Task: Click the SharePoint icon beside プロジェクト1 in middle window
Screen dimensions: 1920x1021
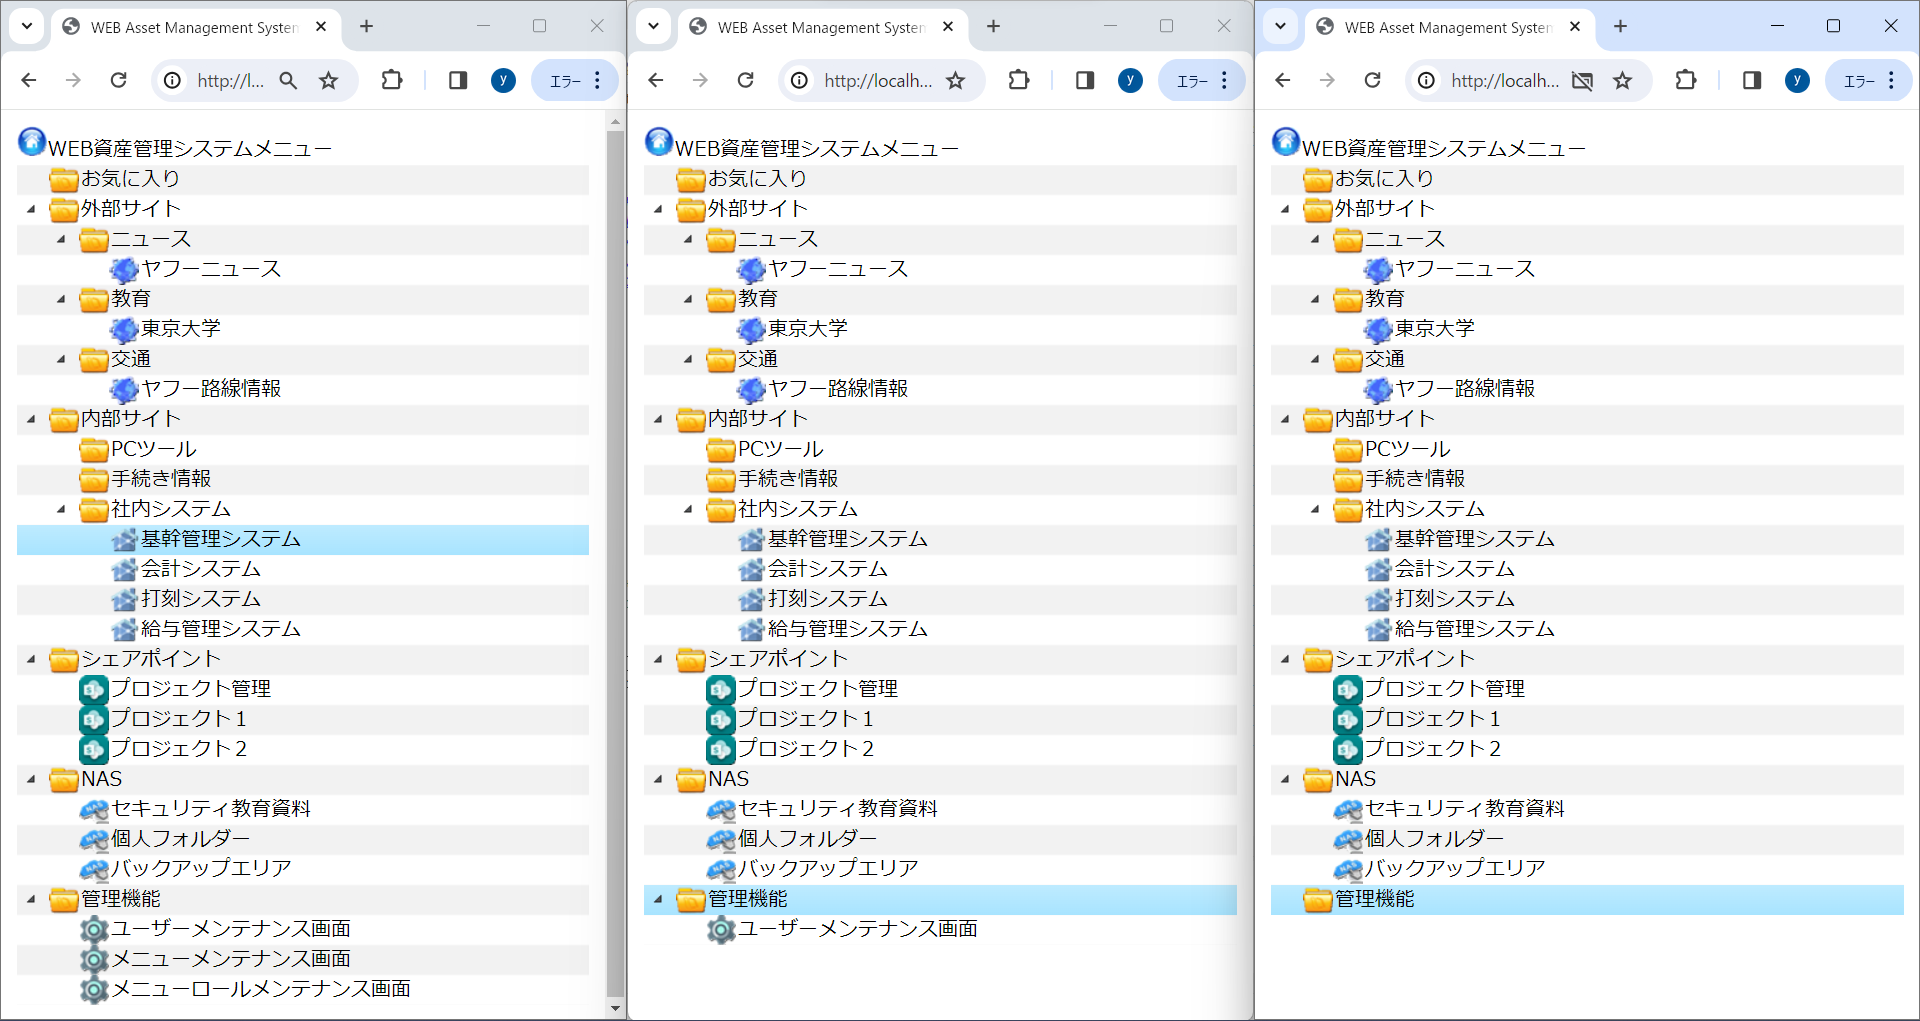Action: [721, 720]
